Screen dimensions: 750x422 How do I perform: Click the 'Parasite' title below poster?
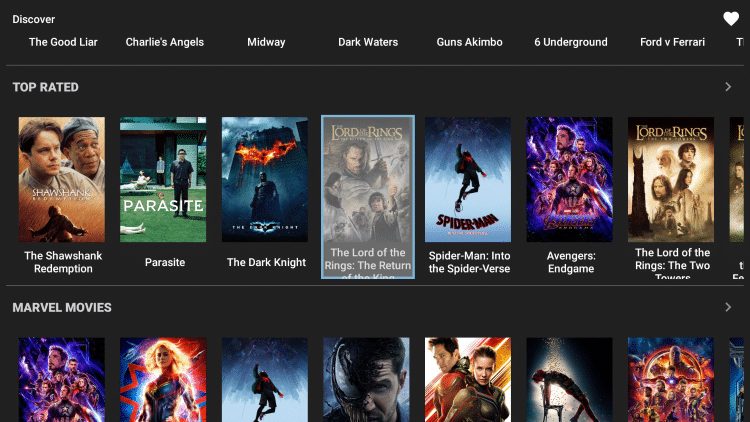(x=165, y=262)
